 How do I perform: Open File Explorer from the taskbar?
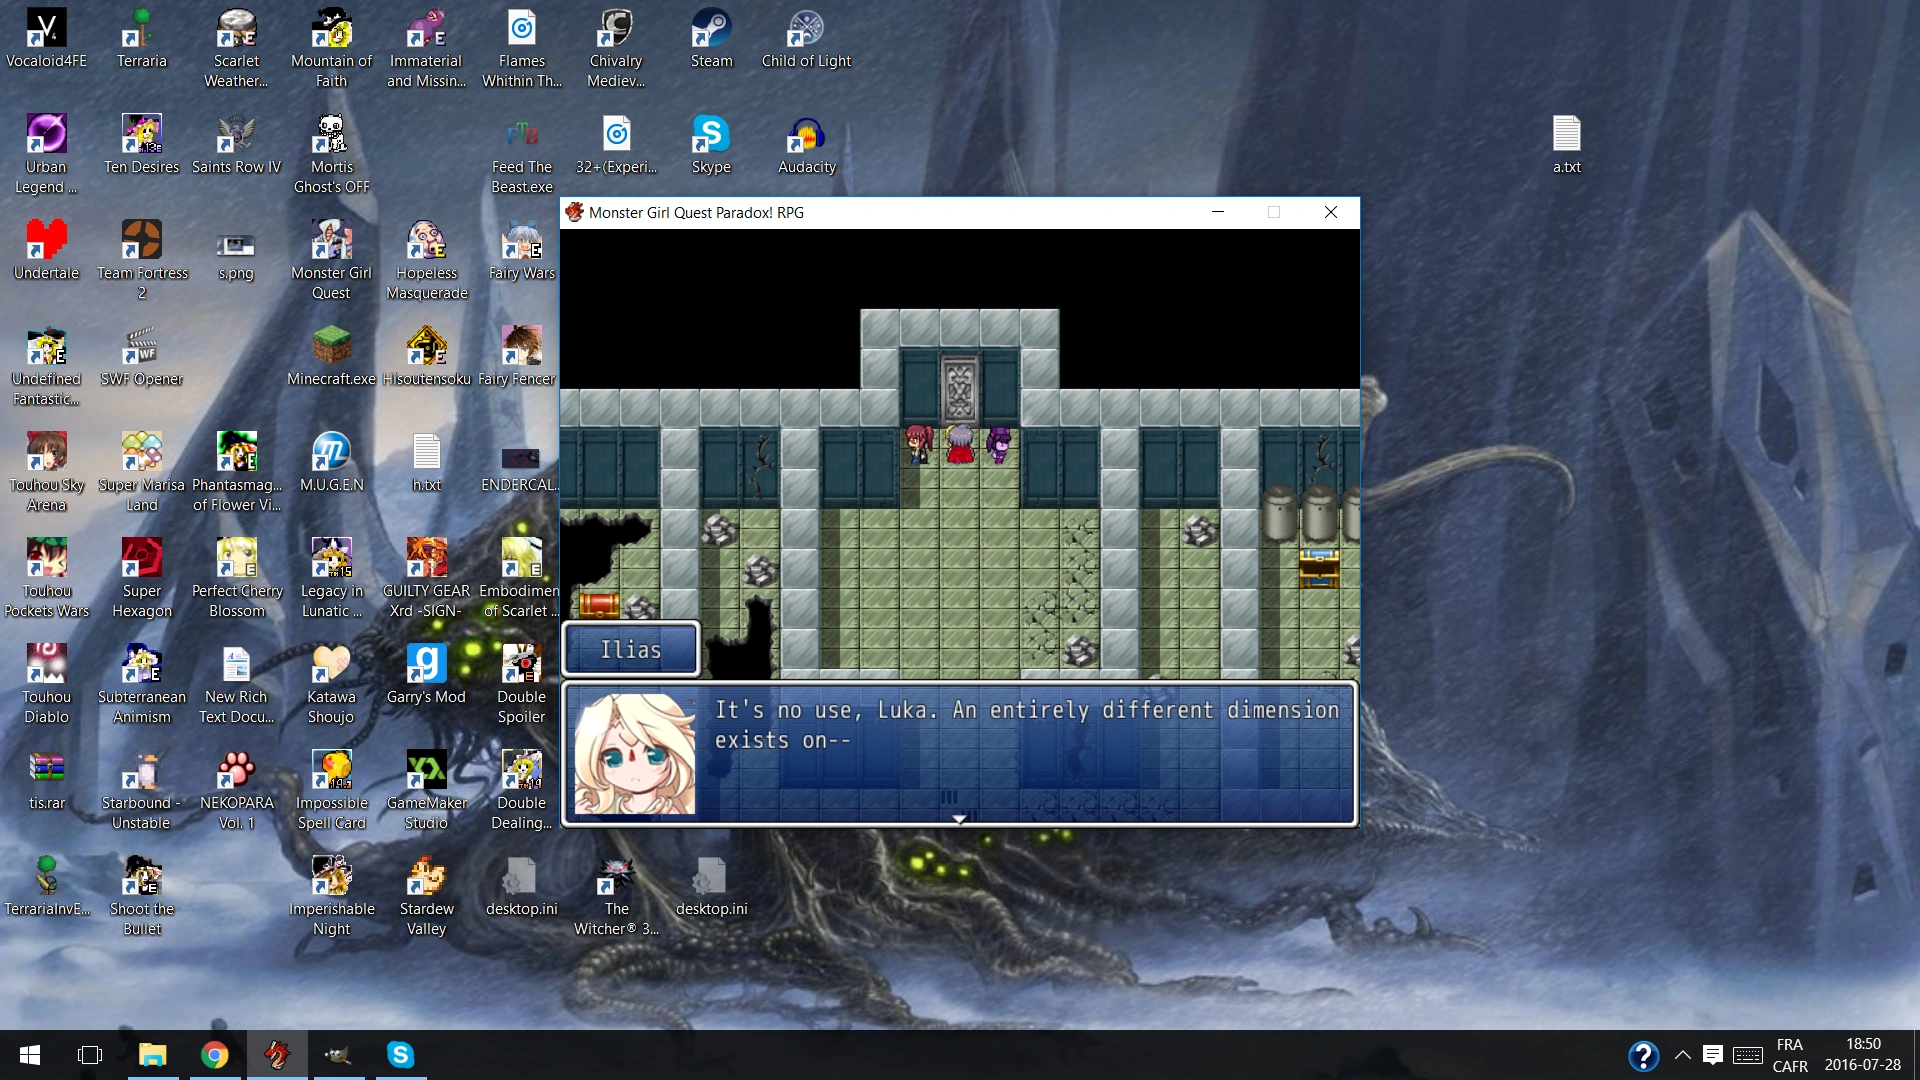pyautogui.click(x=152, y=1055)
